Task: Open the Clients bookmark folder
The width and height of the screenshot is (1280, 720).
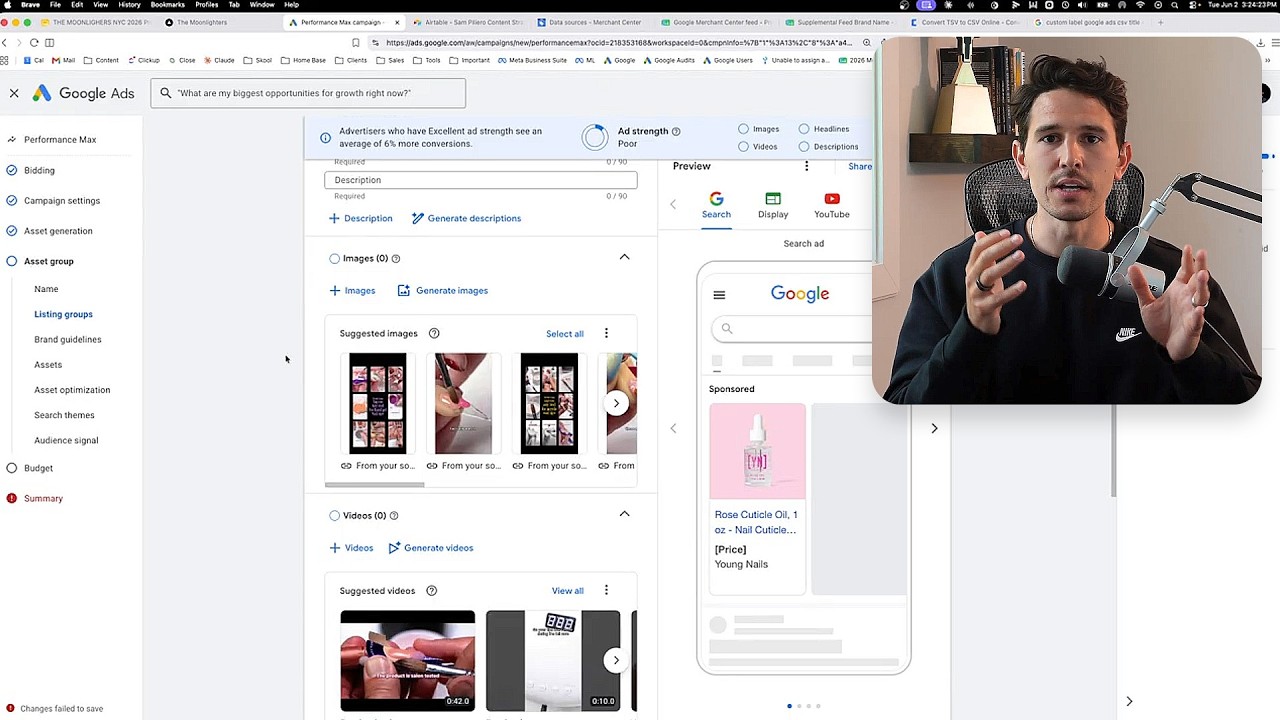Action: (350, 60)
